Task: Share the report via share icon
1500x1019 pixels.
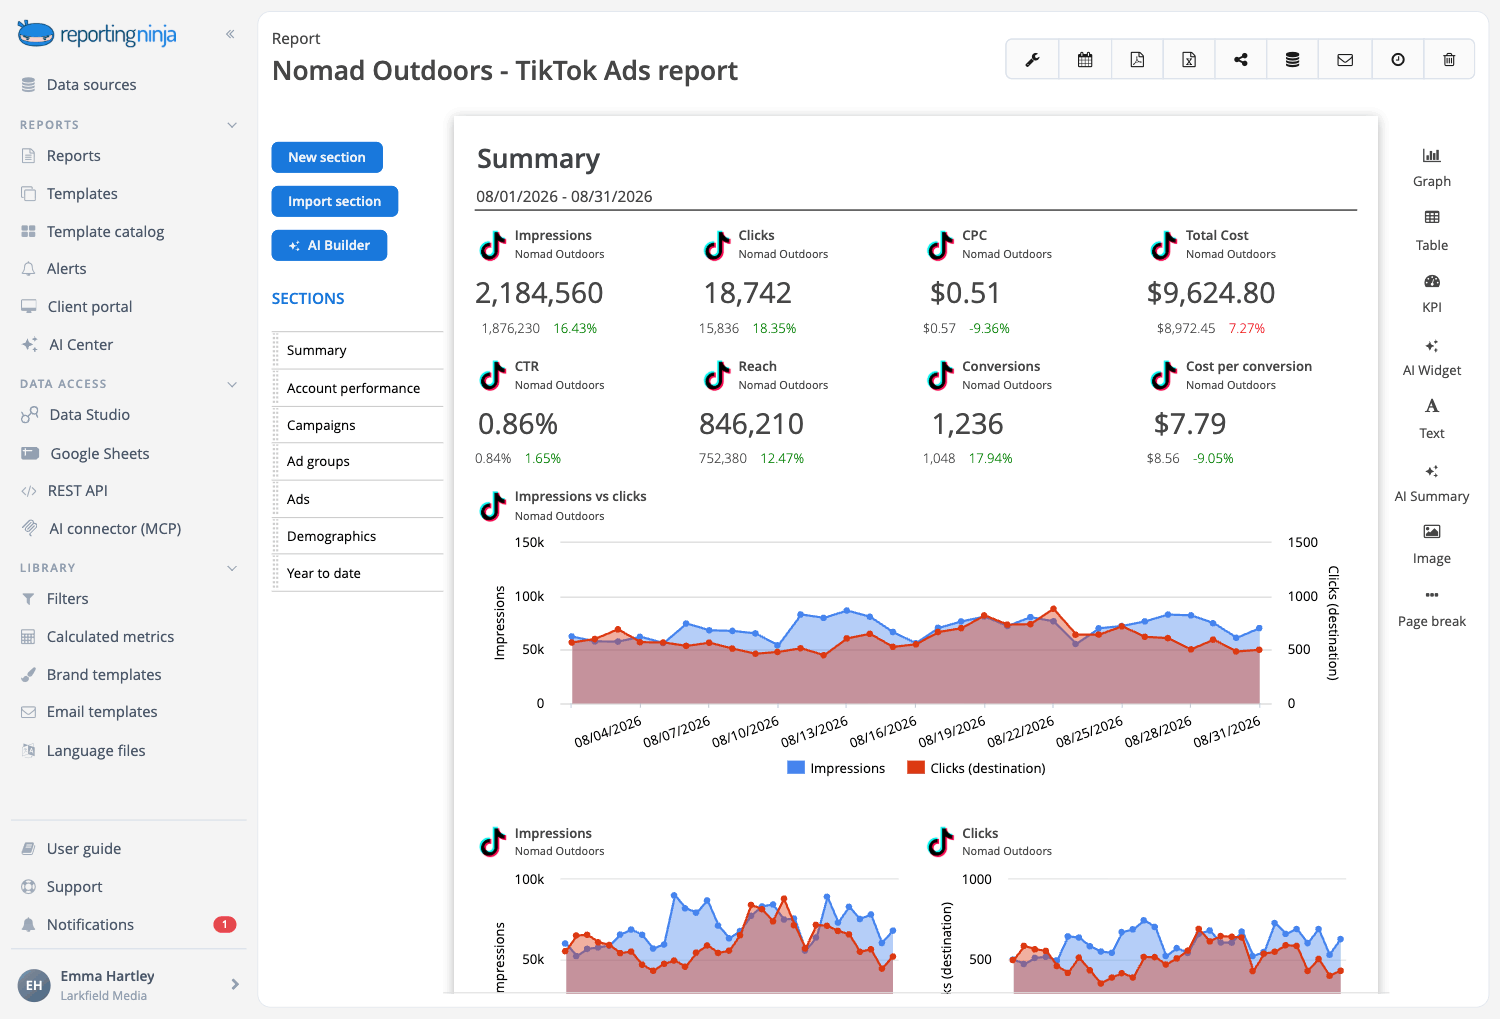Action: point(1241,60)
